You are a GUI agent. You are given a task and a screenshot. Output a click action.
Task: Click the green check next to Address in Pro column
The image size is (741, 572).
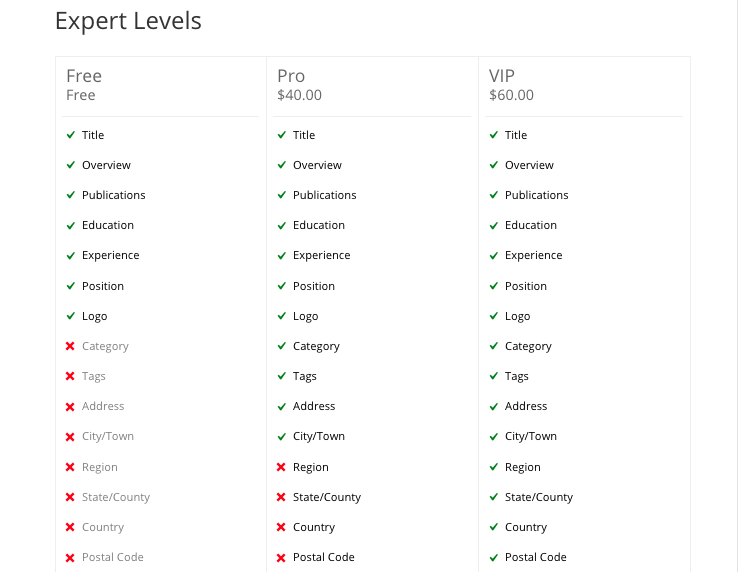[281, 407]
